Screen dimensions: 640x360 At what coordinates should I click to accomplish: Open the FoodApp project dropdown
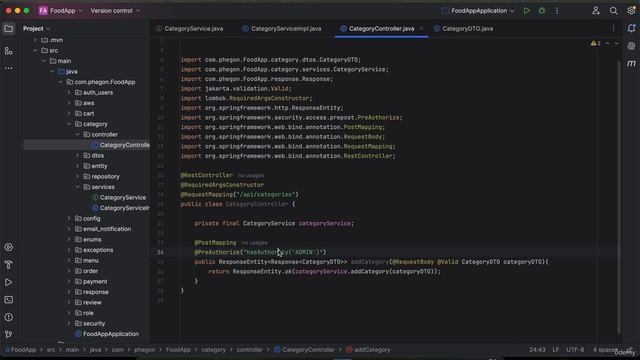(60, 11)
